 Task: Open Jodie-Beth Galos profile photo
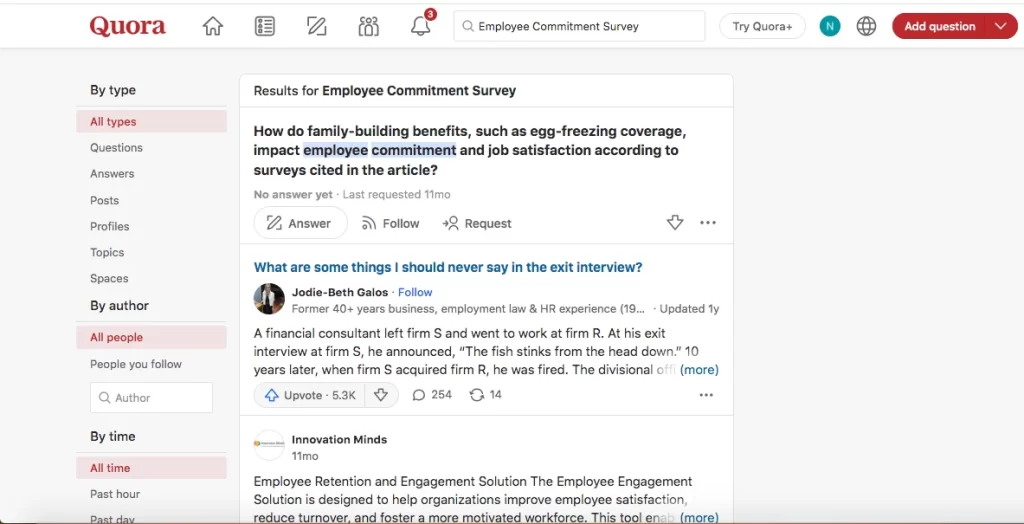click(x=269, y=299)
